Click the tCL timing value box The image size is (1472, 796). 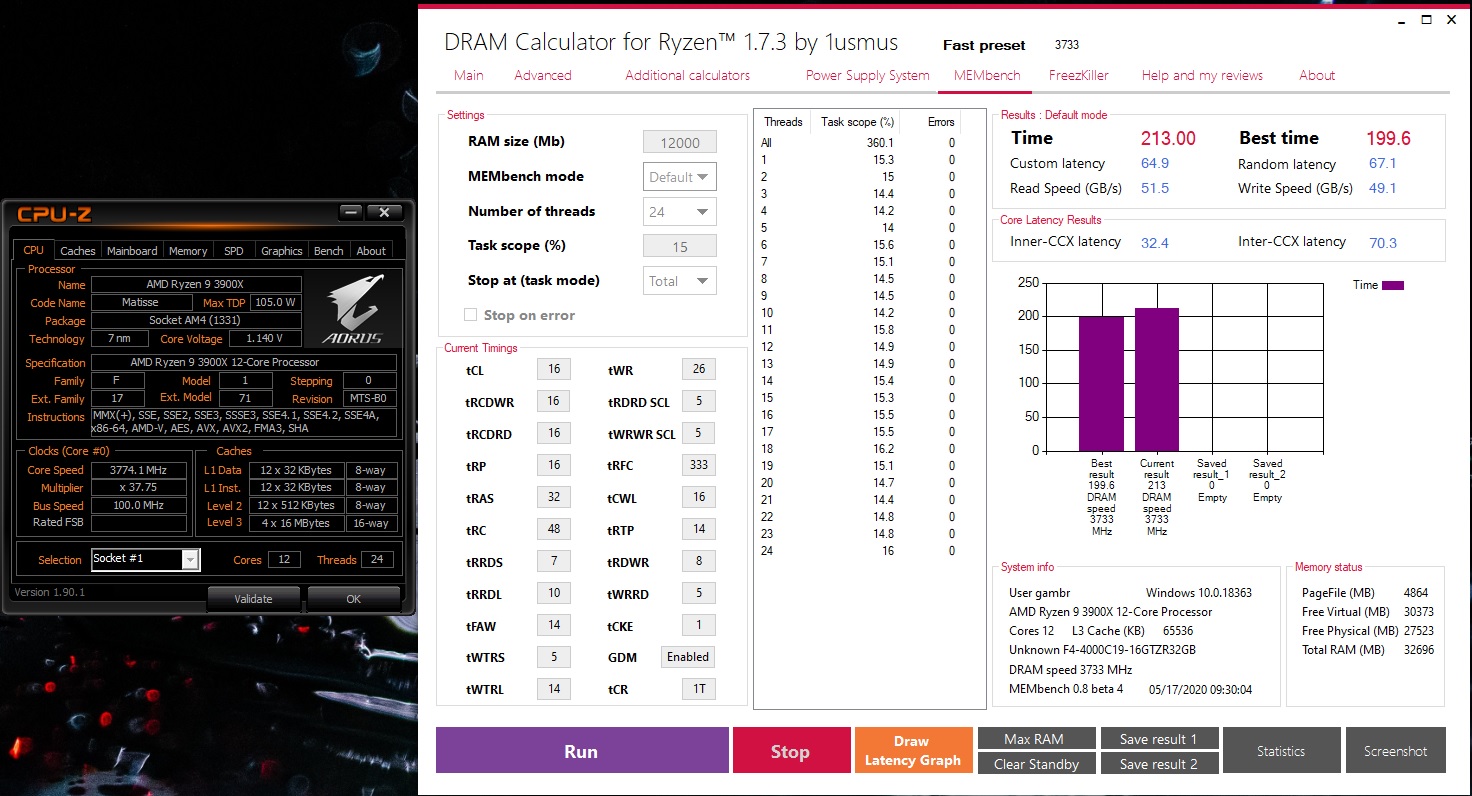click(x=554, y=369)
